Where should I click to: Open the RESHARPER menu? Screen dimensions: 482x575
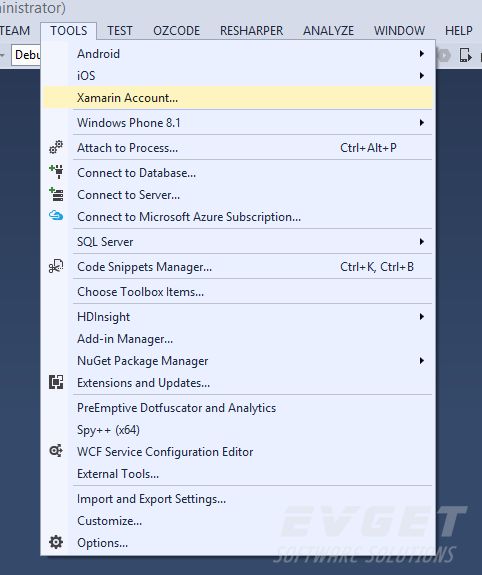(252, 30)
